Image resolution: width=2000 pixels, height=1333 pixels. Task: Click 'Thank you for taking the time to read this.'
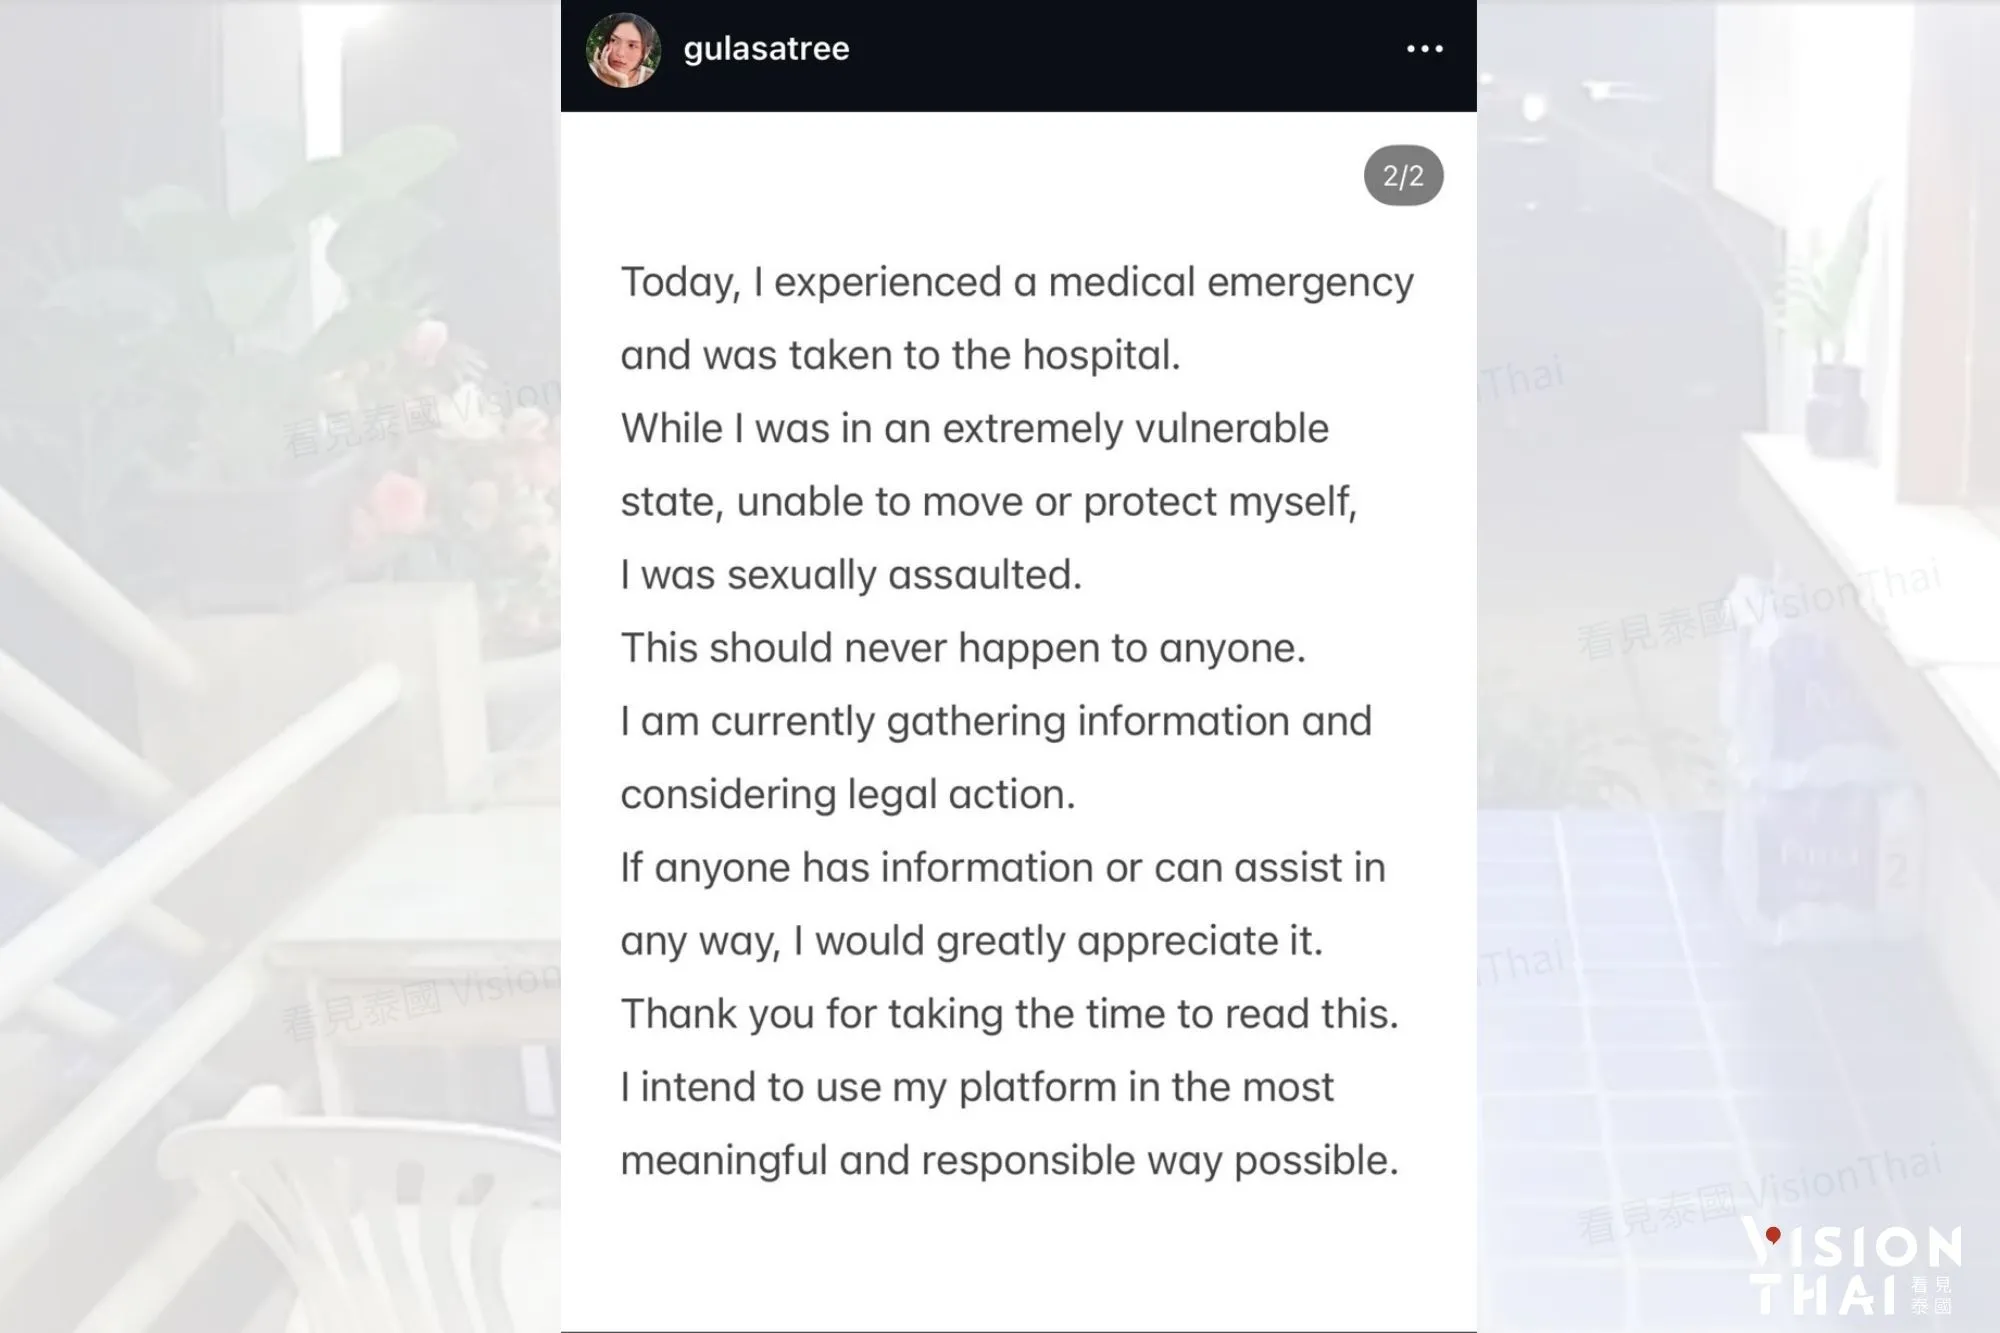1009,1014
